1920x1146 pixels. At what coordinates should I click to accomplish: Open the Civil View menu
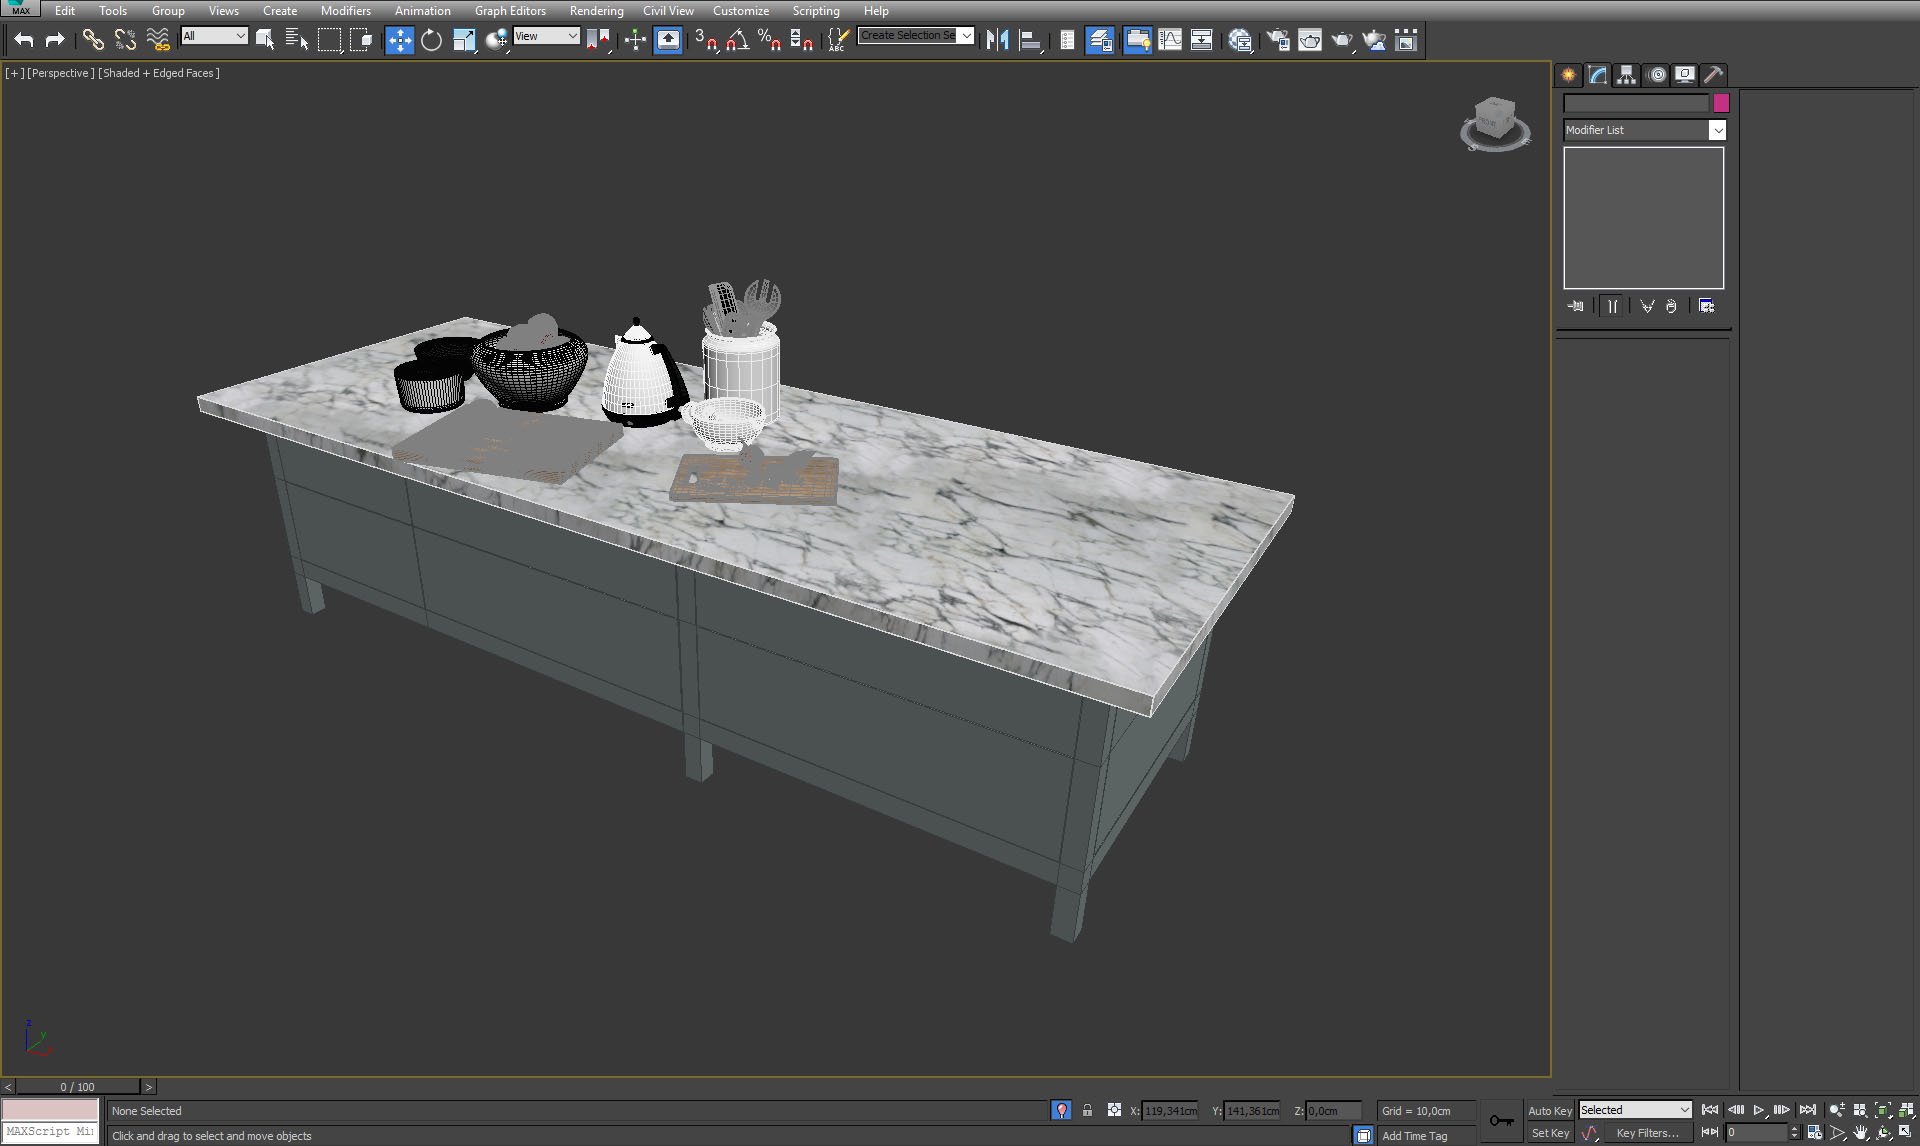point(668,11)
